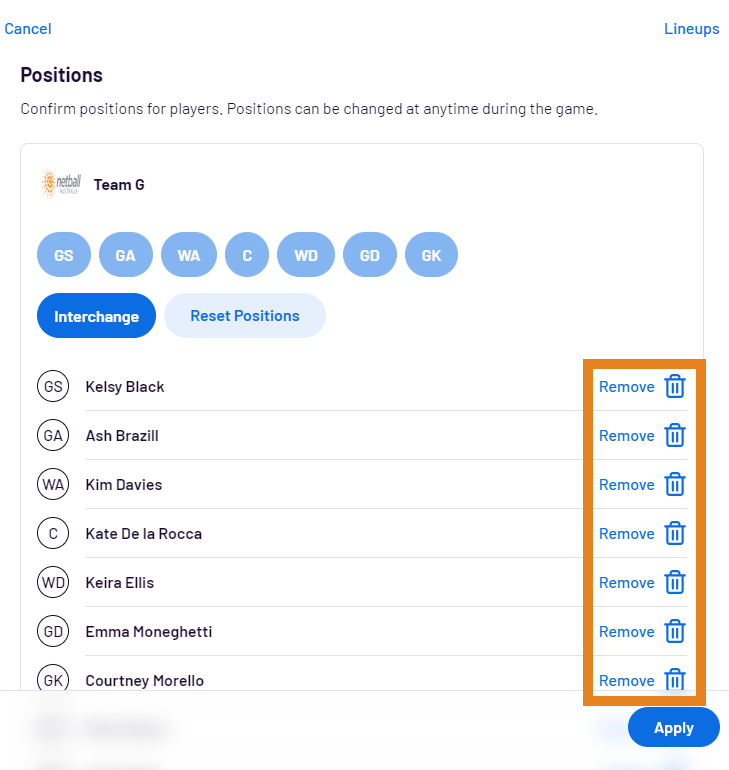Click trash icon next to Keira Ellis
Screen dimensions: 729x770
[675, 582]
